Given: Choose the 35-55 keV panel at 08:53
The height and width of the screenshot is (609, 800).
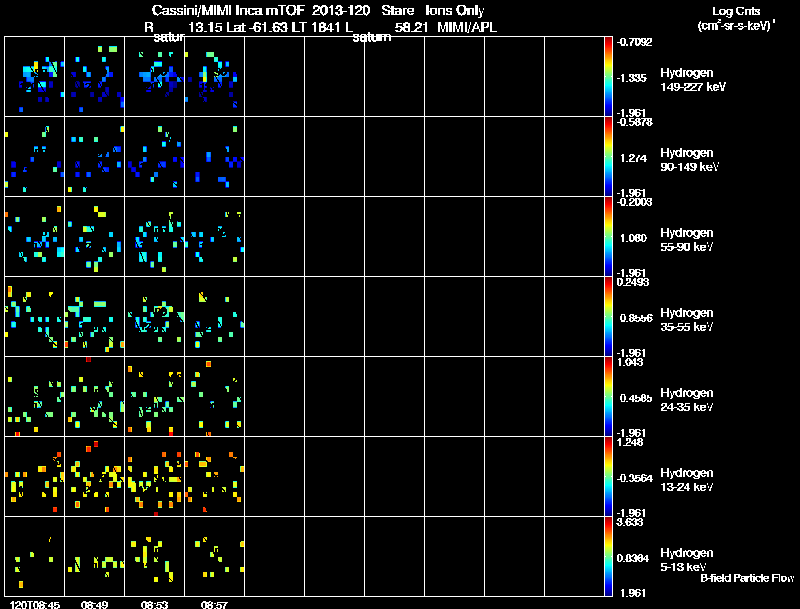Looking at the screenshot, I should pos(155,317).
